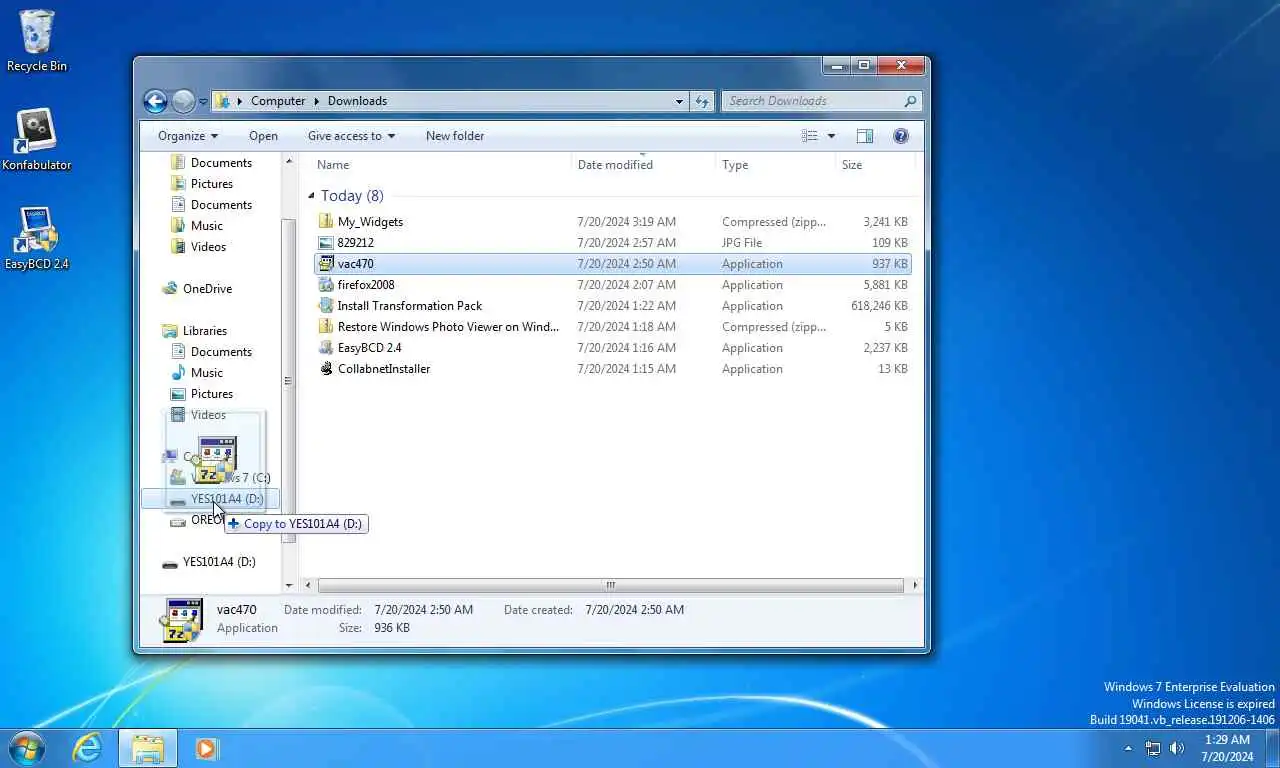Open the volume control in system tray
The width and height of the screenshot is (1280, 768).
(x=1177, y=748)
